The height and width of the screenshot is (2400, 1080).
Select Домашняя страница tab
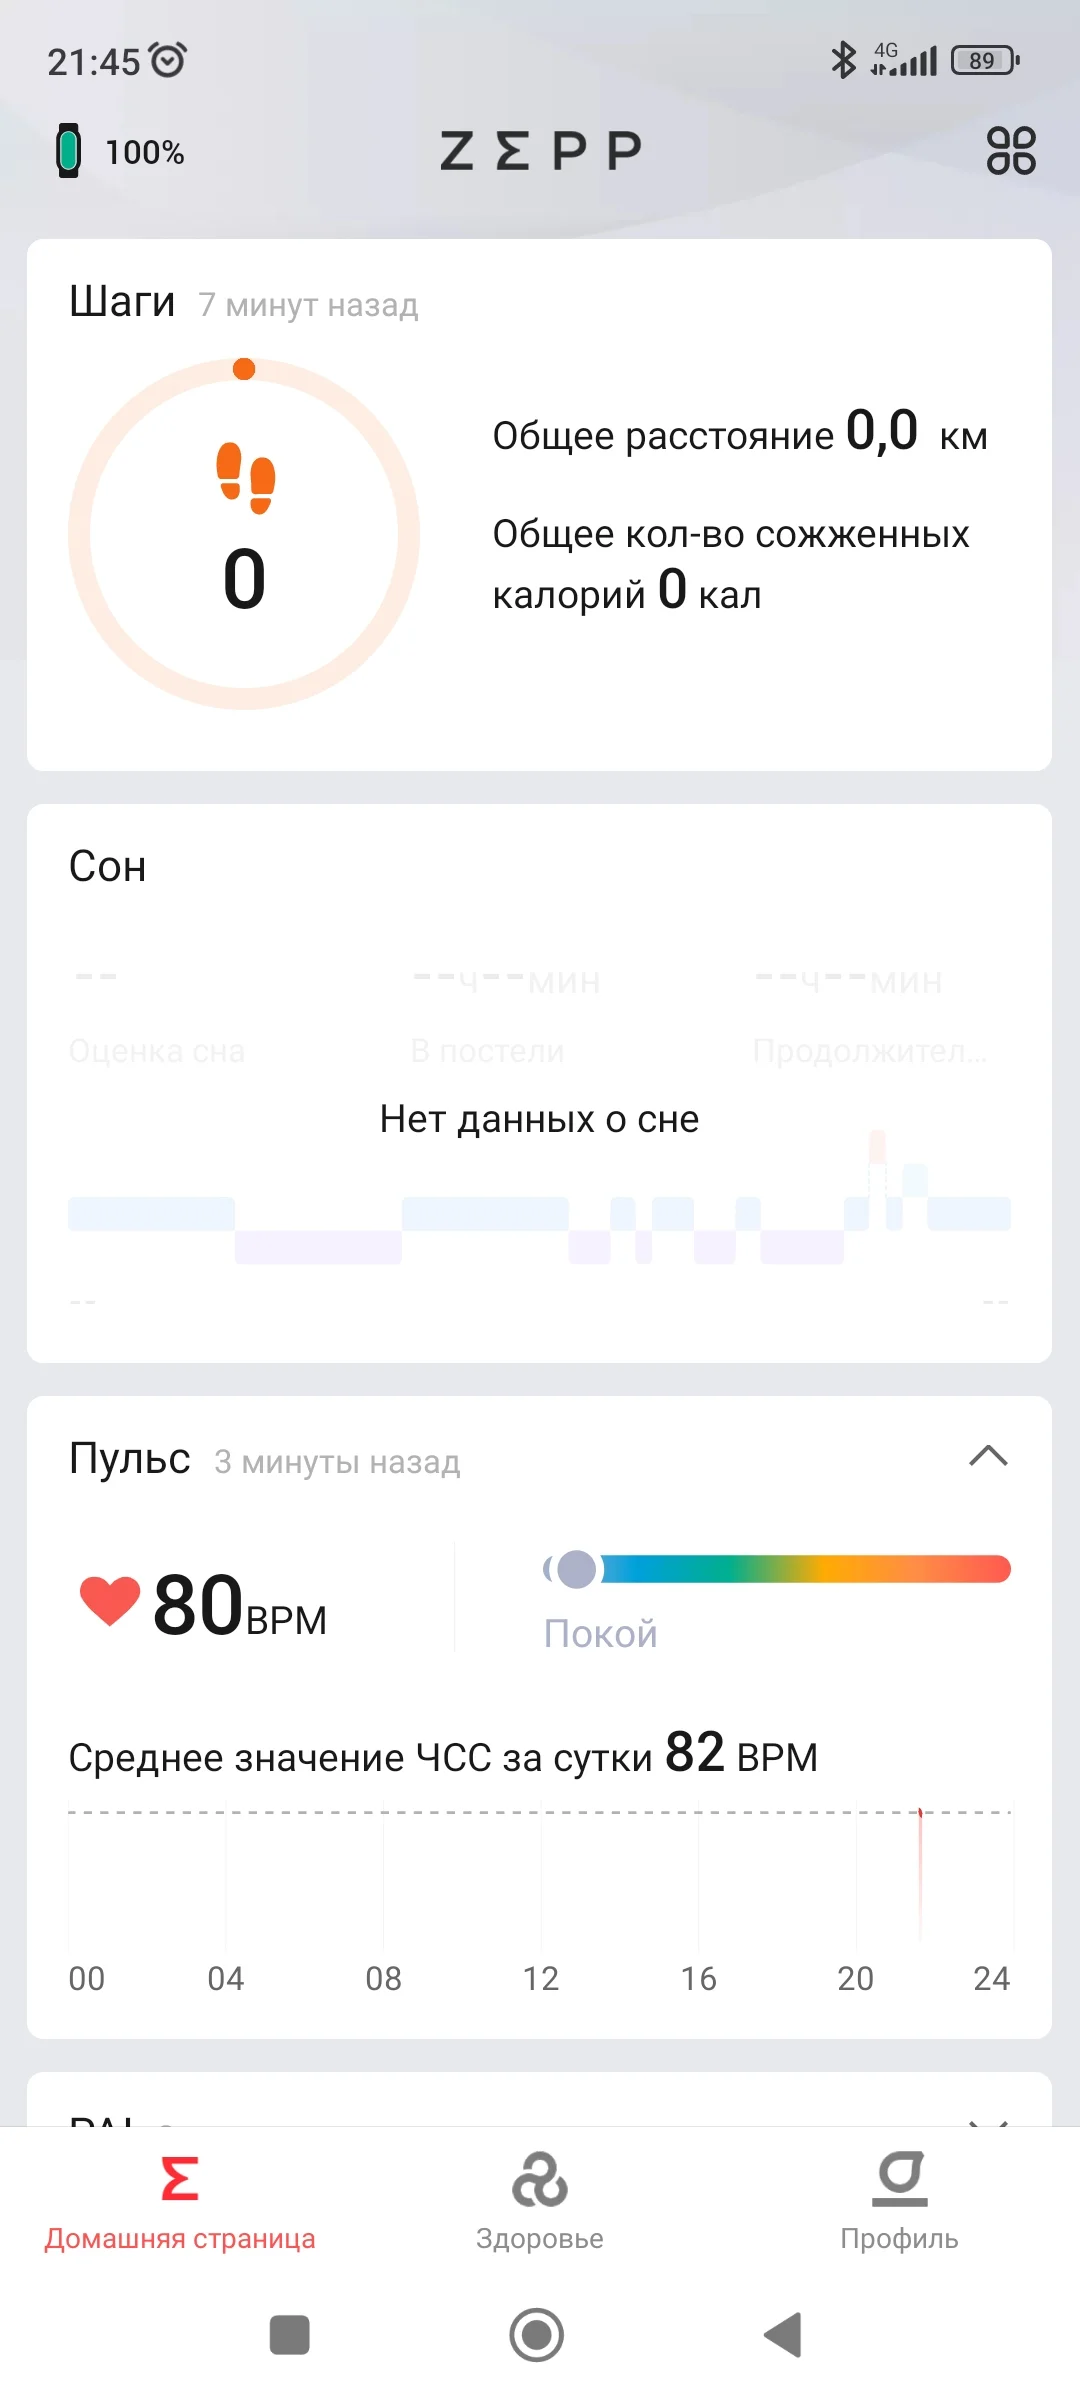180,2200
